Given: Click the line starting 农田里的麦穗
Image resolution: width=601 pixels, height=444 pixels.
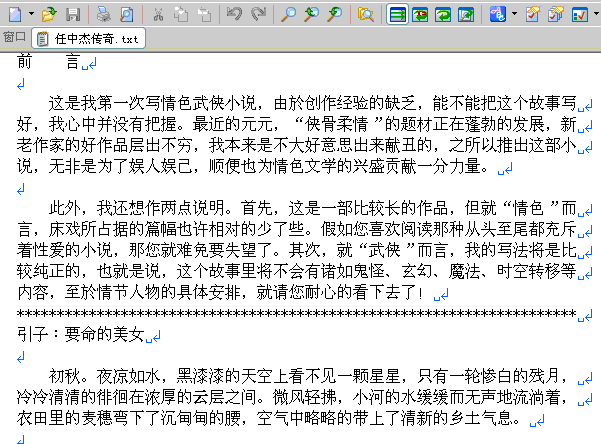Looking at the screenshot, I should click(268, 419).
